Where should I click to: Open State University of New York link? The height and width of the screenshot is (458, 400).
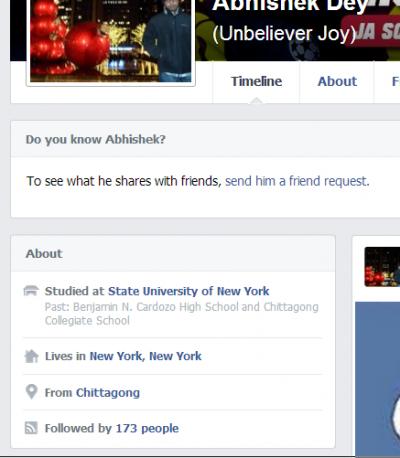189,291
